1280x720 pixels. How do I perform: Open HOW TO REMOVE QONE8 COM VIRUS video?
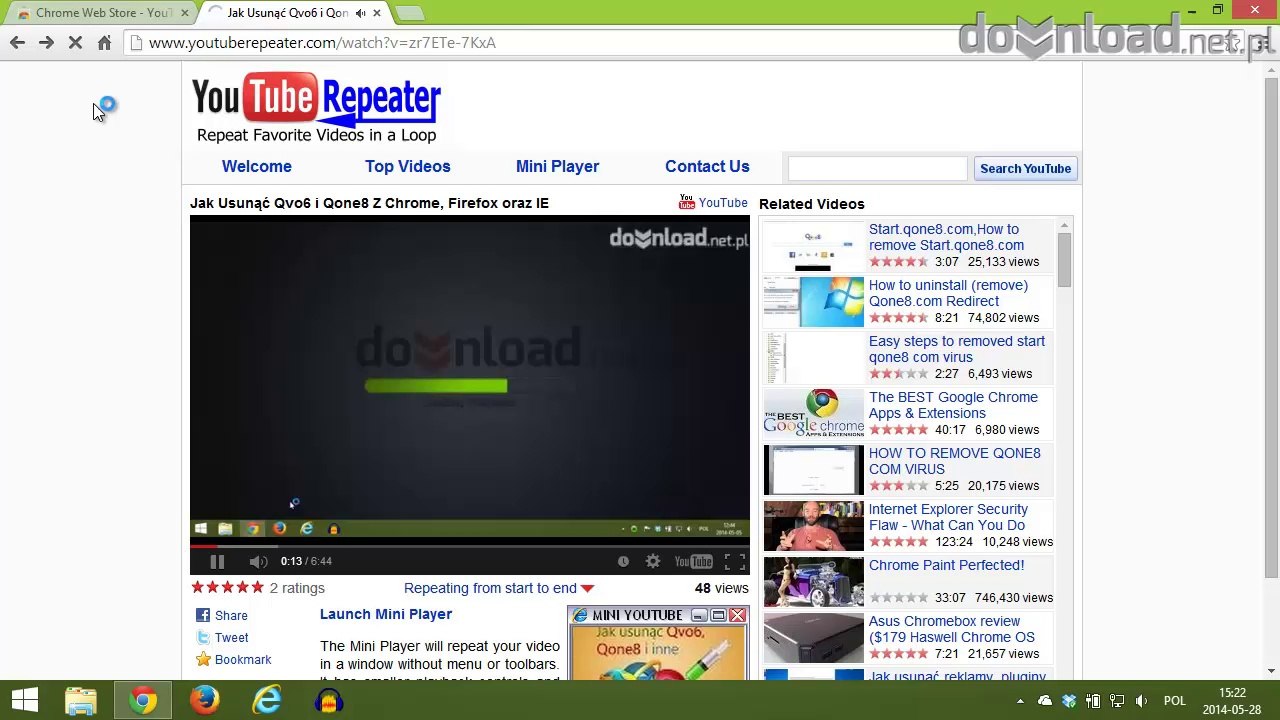coord(955,461)
